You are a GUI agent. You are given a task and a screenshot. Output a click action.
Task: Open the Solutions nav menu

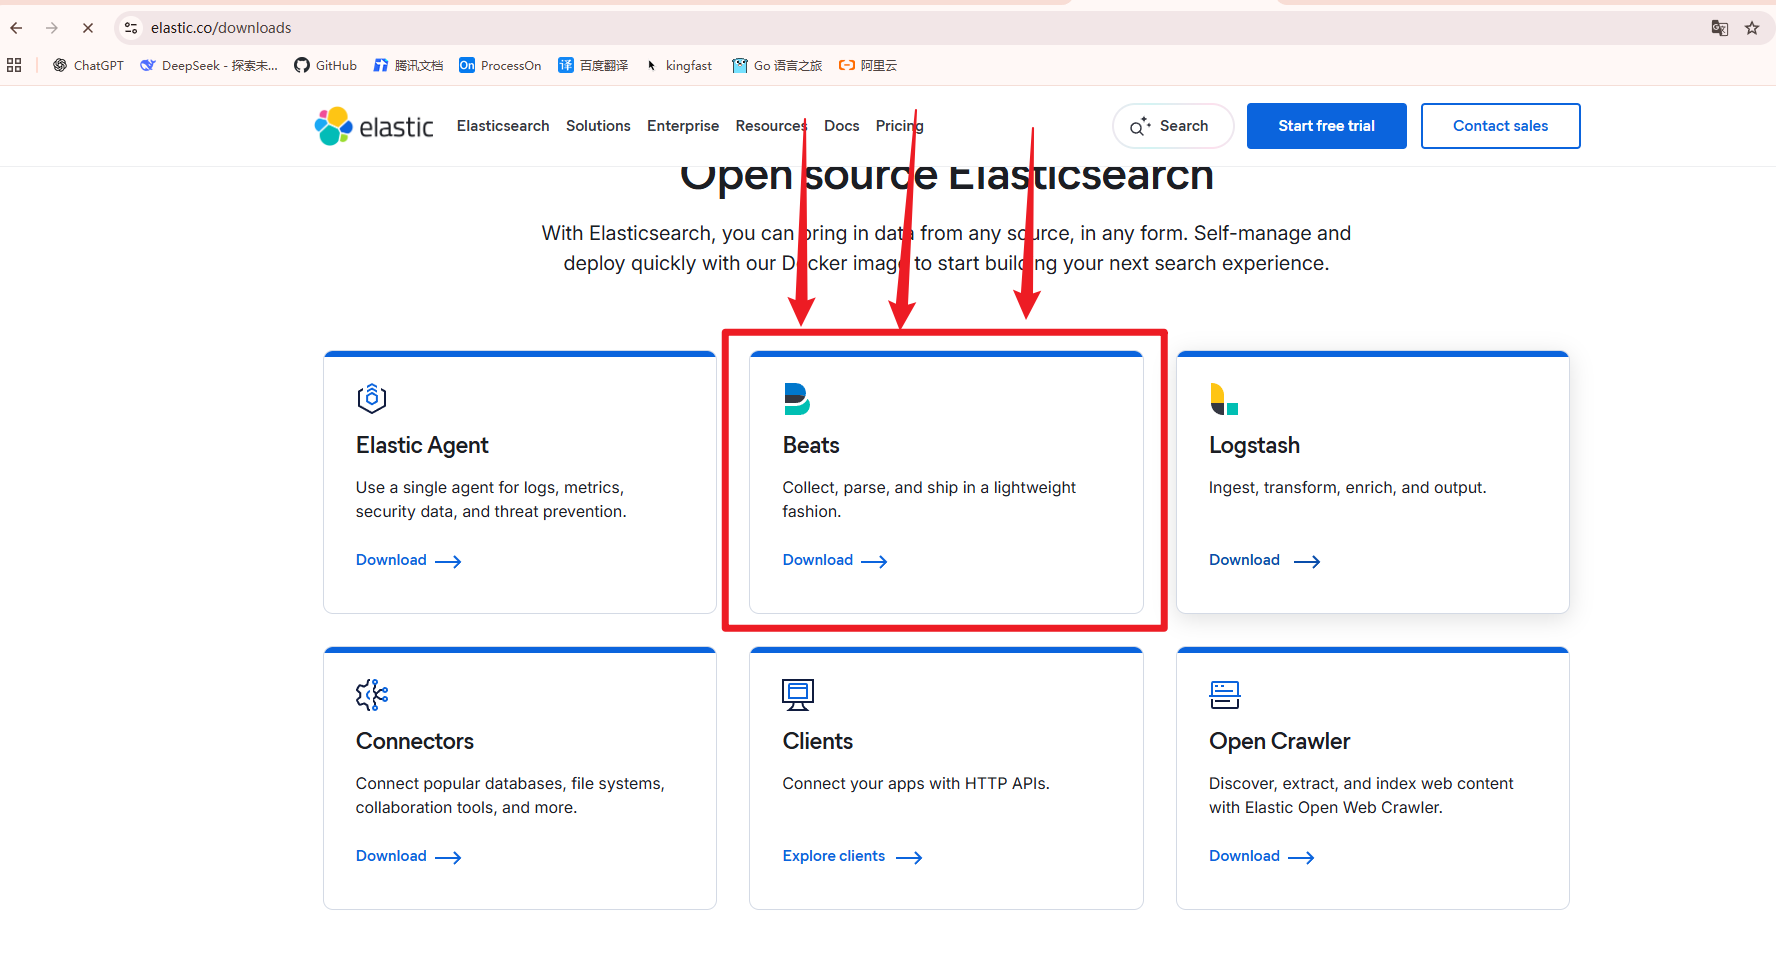pyautogui.click(x=598, y=126)
